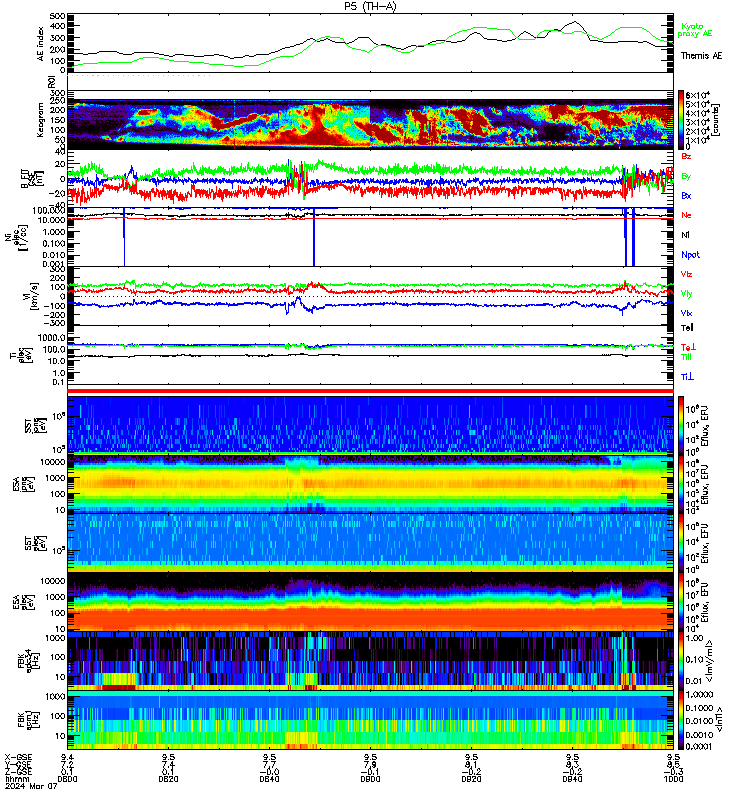Screen dimensions: 750x800
Task: Click the 0900 time tick label
Action: 370,779
